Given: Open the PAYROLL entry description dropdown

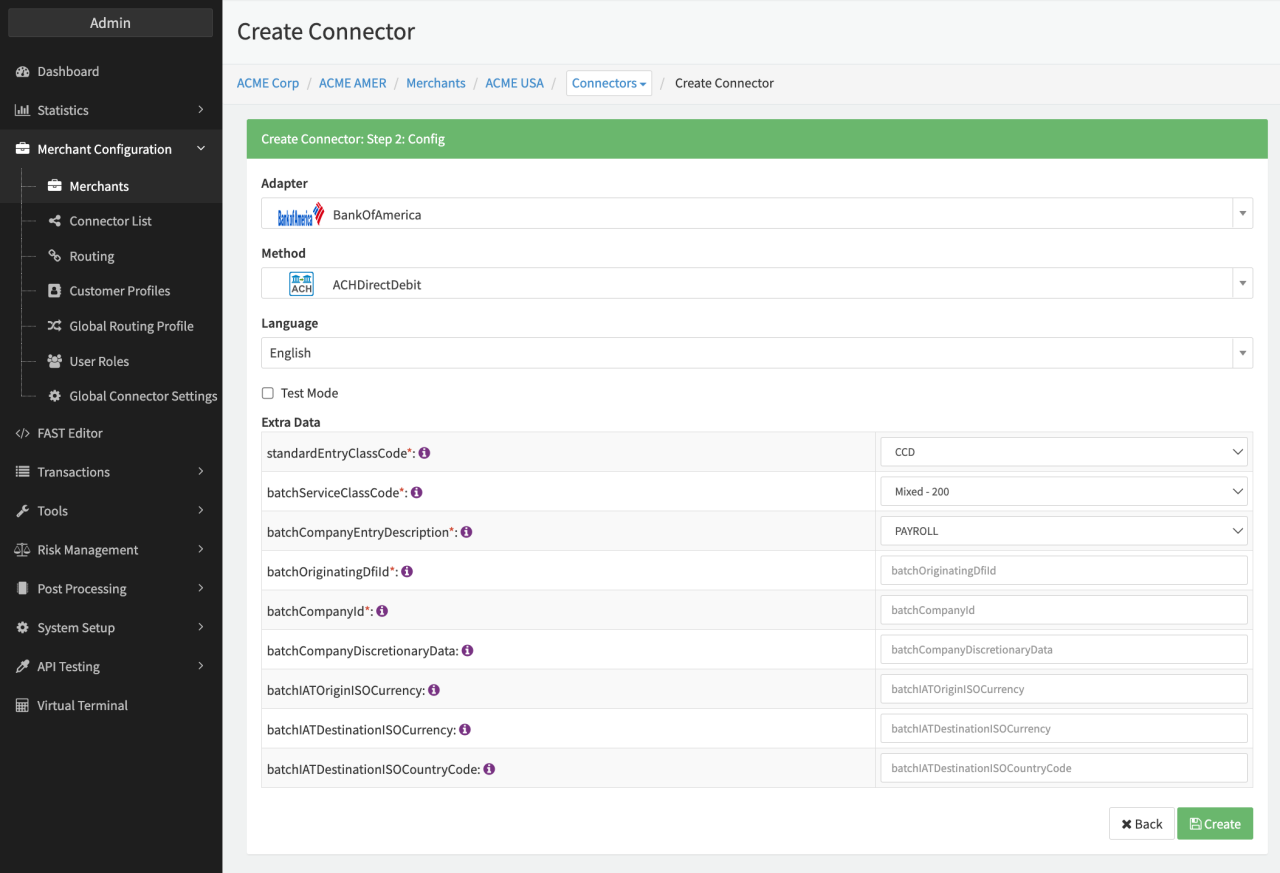Looking at the screenshot, I should [x=1063, y=531].
